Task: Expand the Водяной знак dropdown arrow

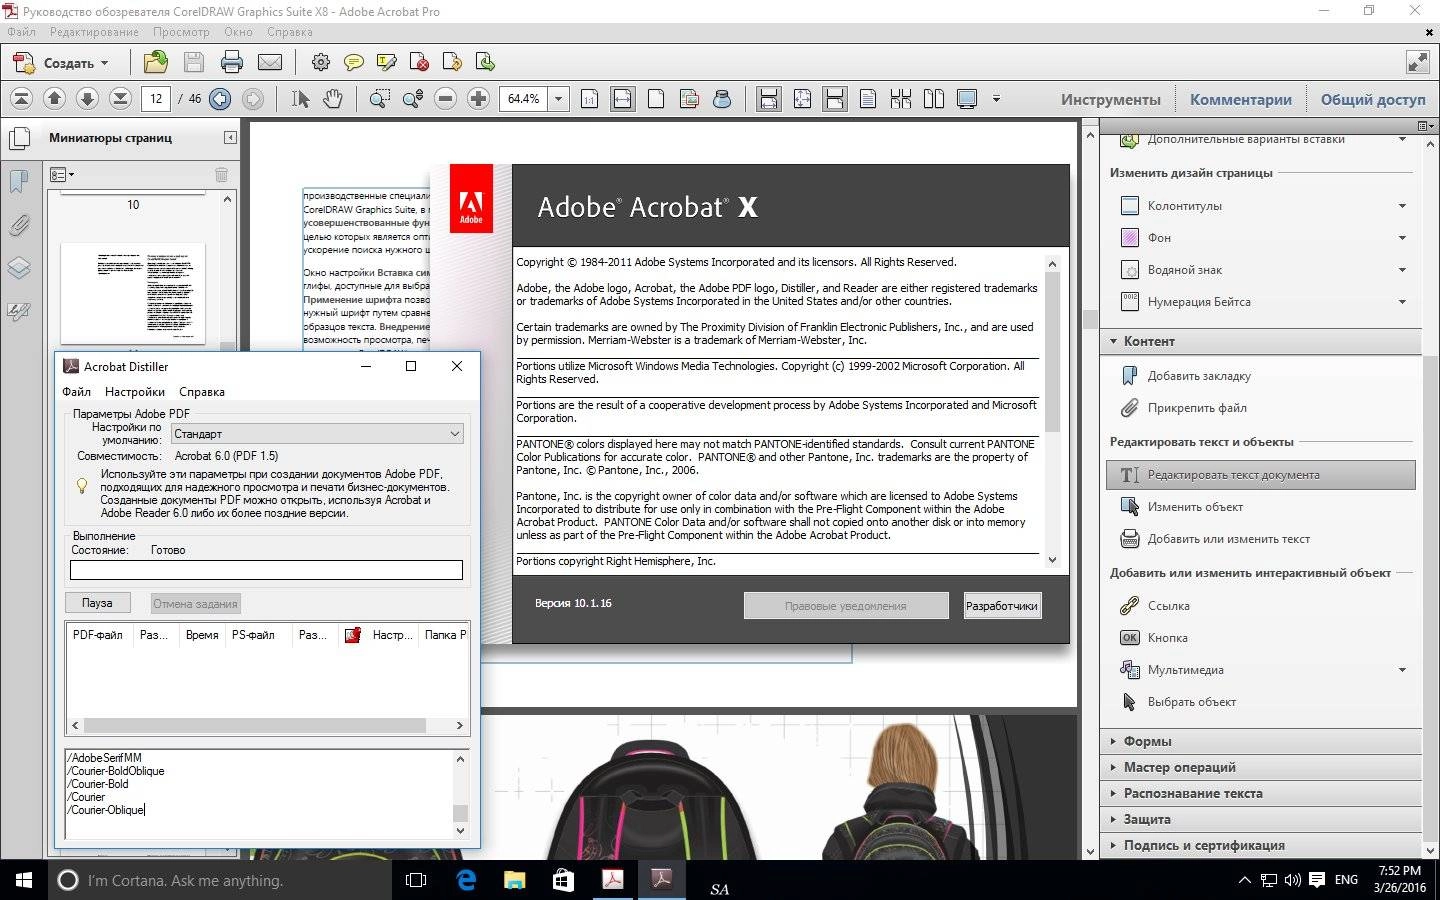Action: (1402, 270)
